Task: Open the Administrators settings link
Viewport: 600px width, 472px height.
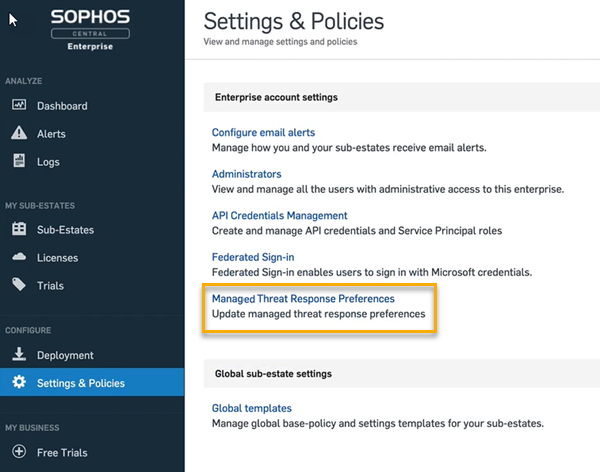Action: click(246, 174)
